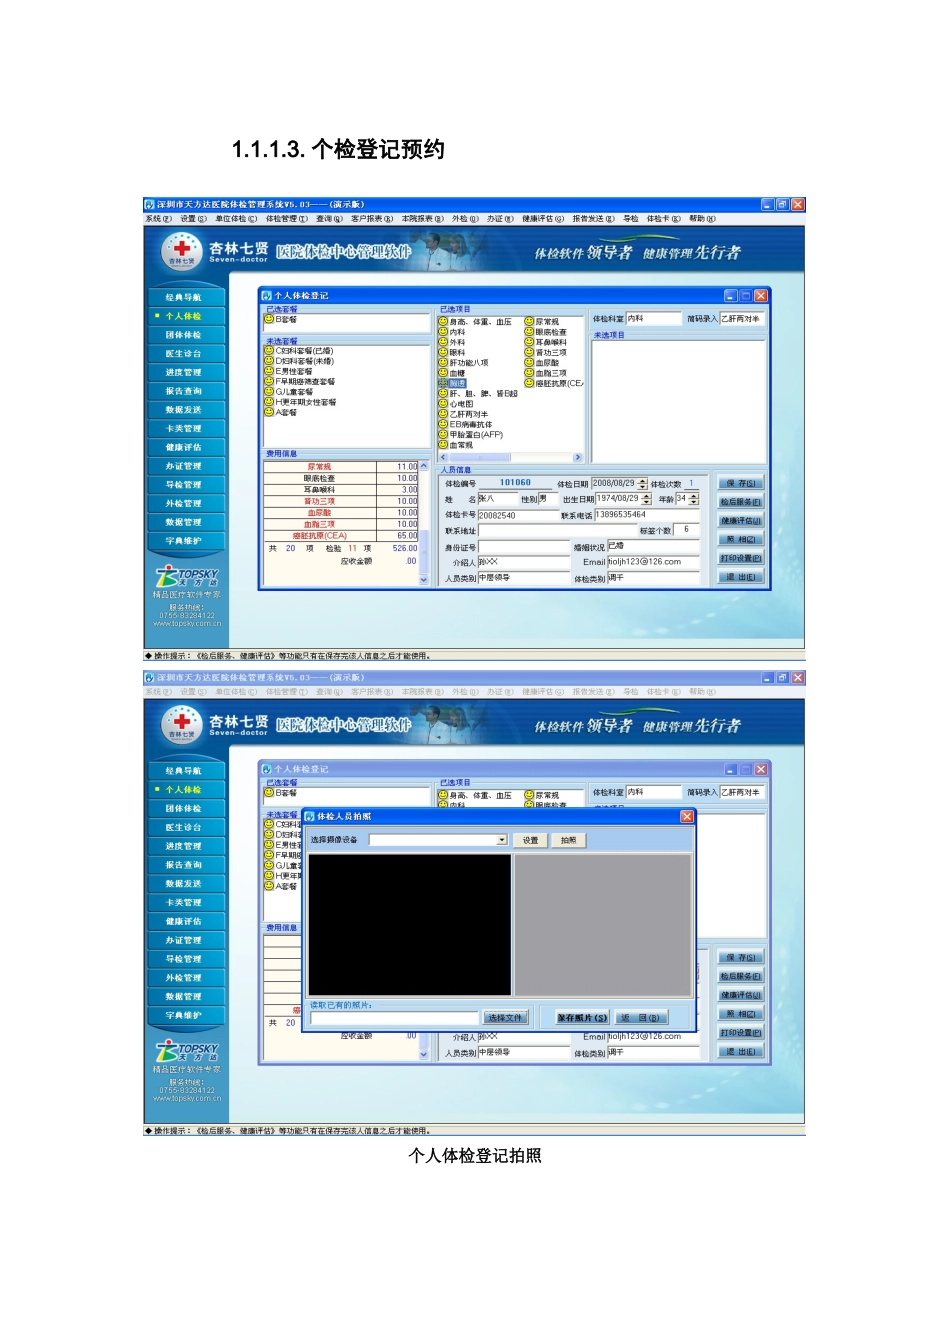Click F早期癌筛查套餐 smiley in upper screenshot
The image size is (950, 1344).
coord(269,381)
